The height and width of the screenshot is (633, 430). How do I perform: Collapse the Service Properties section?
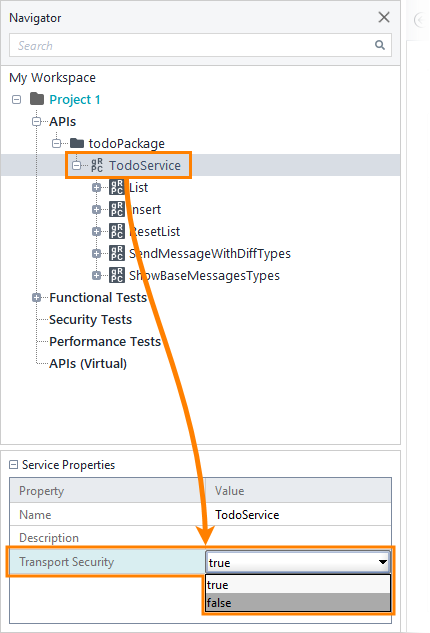[x=14, y=465]
